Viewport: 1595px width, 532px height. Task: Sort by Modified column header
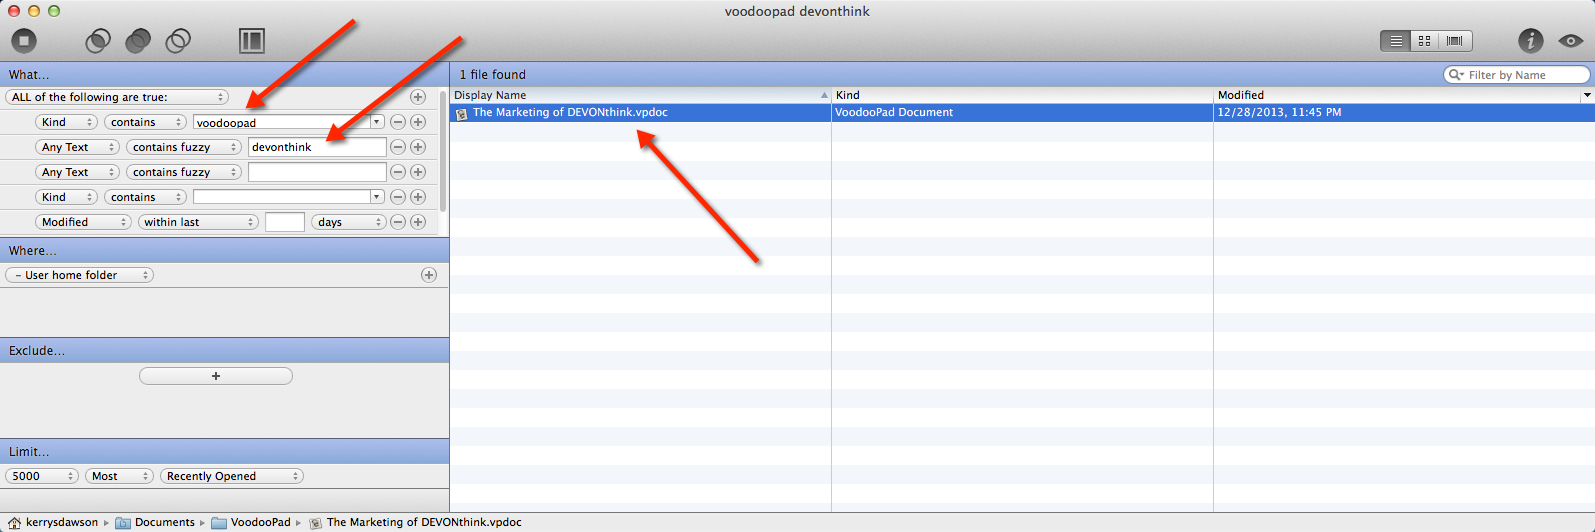click(1396, 95)
